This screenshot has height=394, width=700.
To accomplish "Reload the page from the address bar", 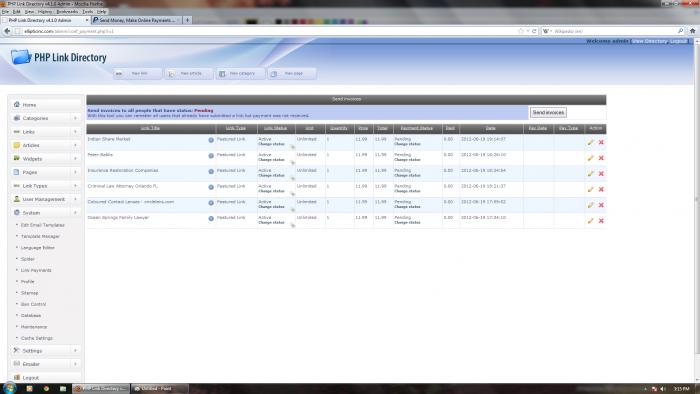I will coord(534,31).
